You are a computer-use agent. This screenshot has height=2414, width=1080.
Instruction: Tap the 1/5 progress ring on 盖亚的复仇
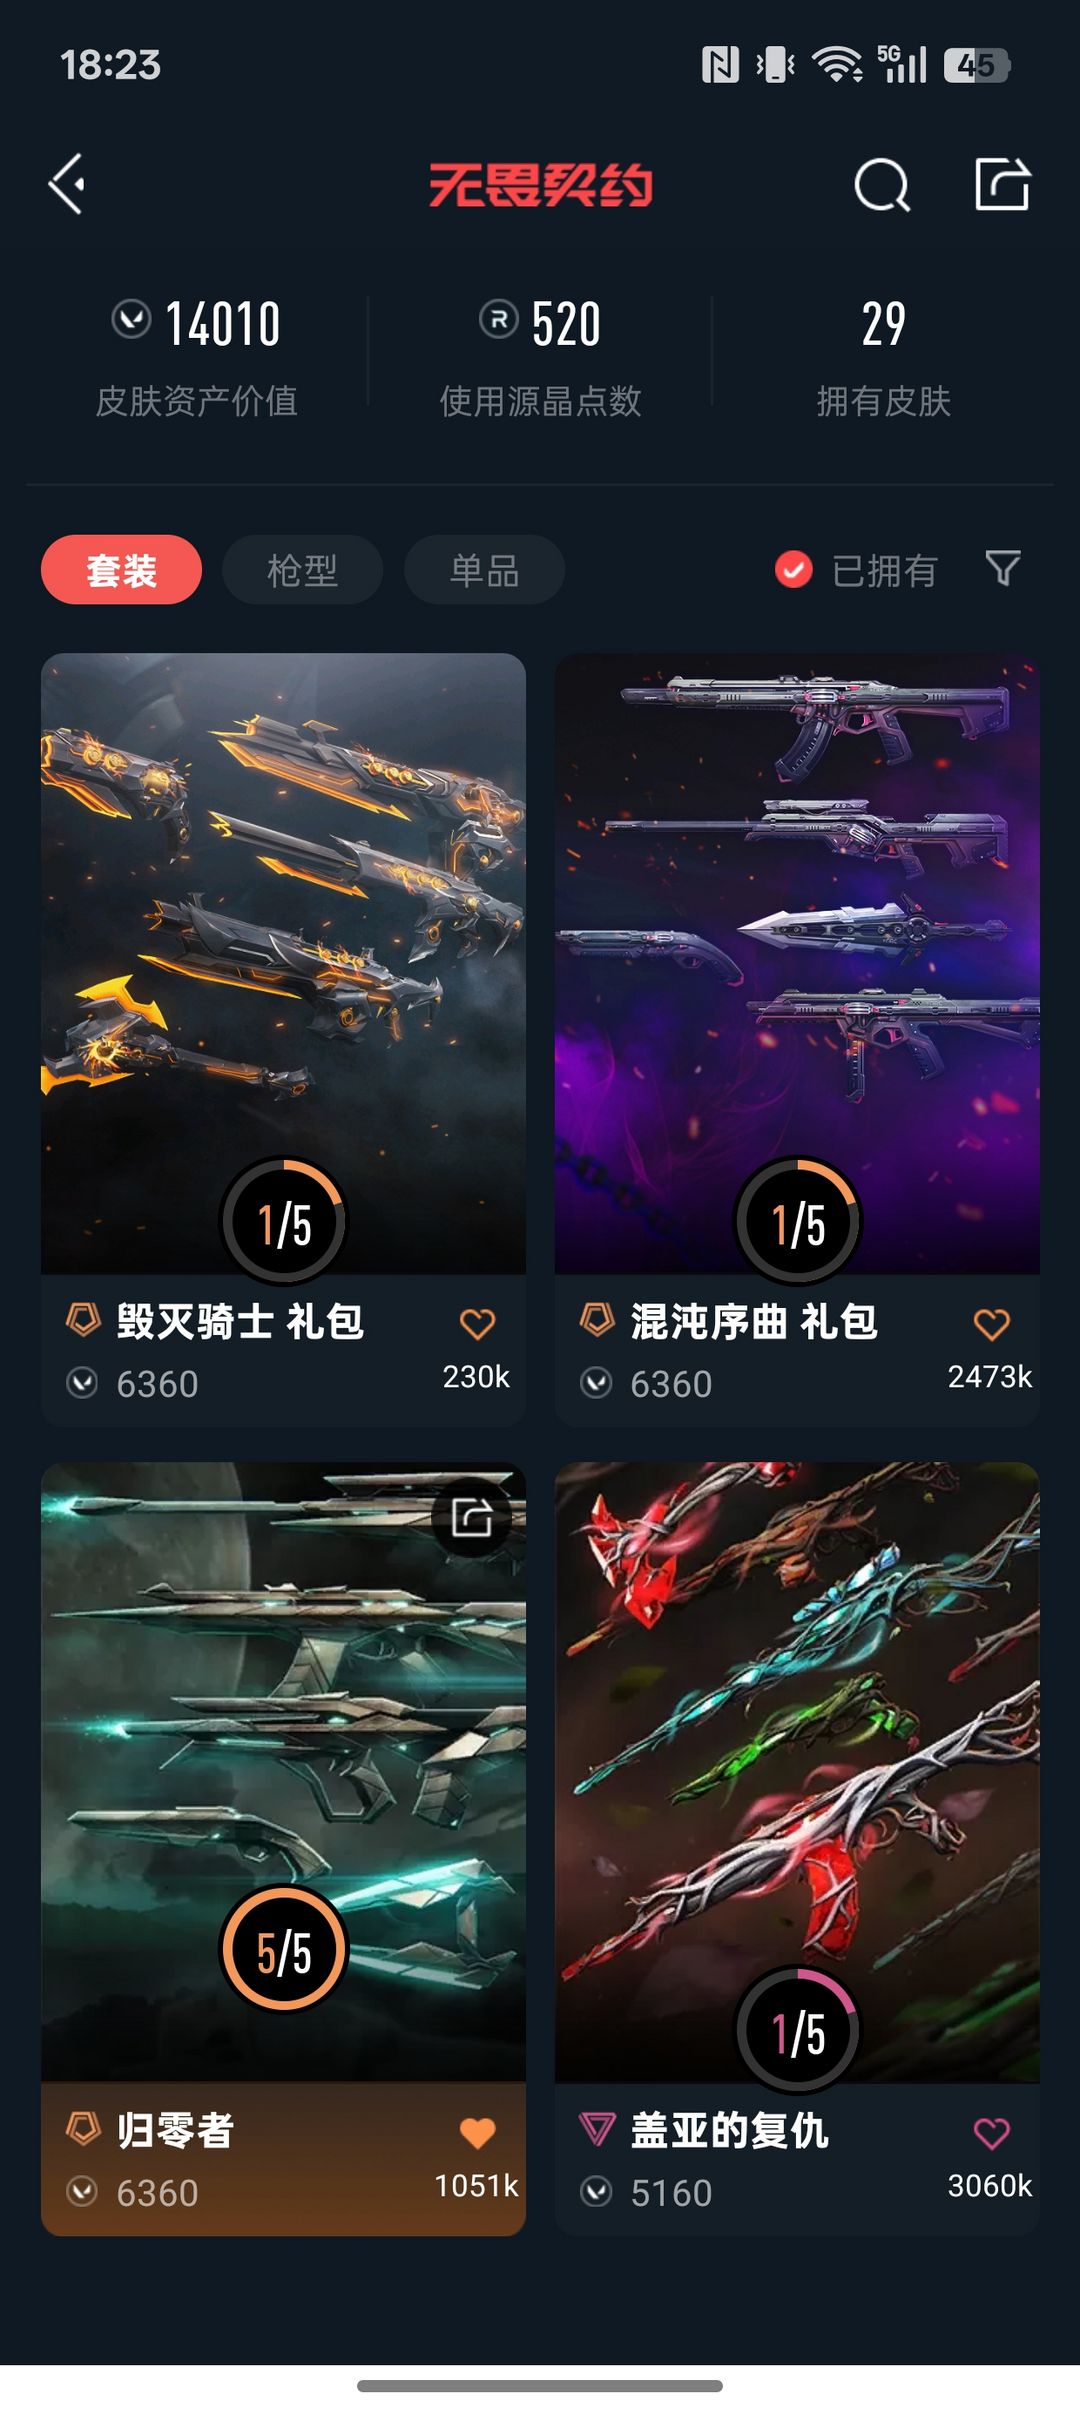(x=798, y=2030)
